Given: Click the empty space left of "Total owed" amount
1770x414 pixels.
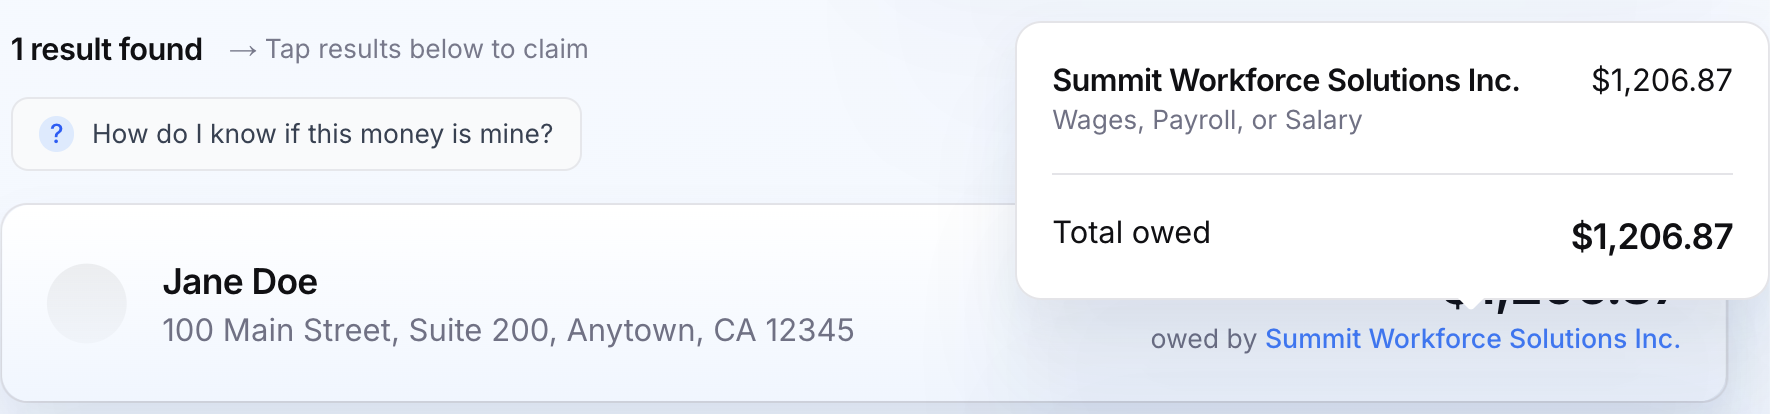Looking at the screenshot, I should (x=1390, y=236).
